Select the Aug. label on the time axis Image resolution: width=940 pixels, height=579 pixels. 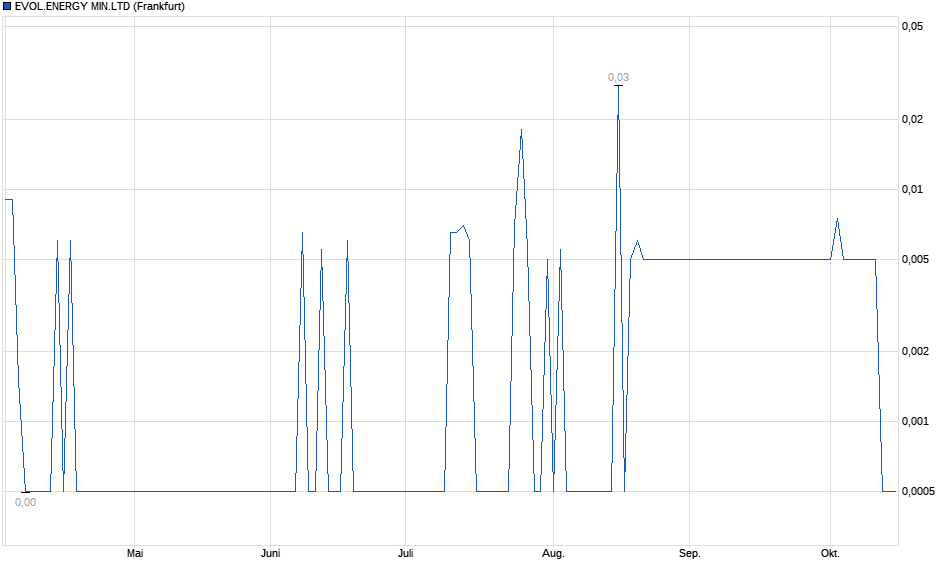click(x=553, y=553)
